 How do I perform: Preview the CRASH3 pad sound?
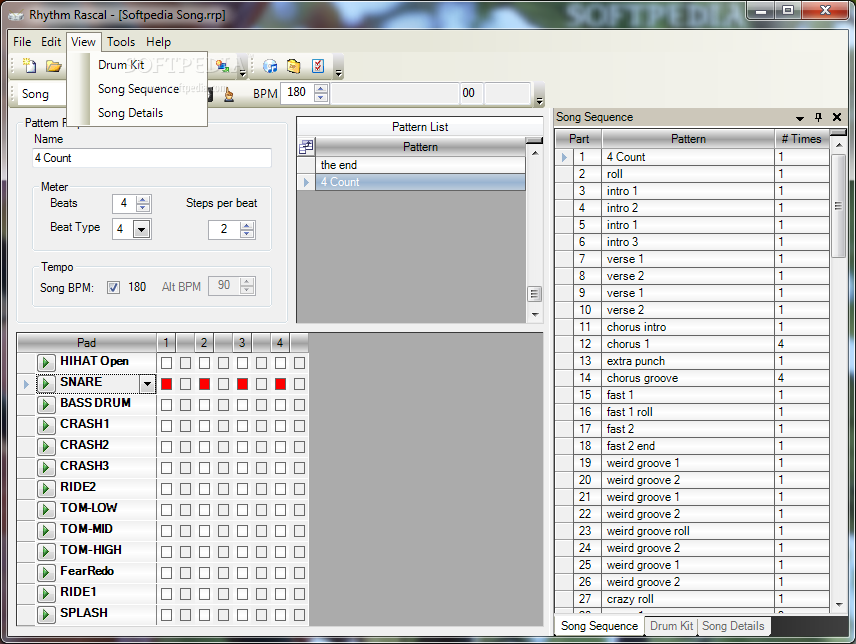[x=46, y=467]
